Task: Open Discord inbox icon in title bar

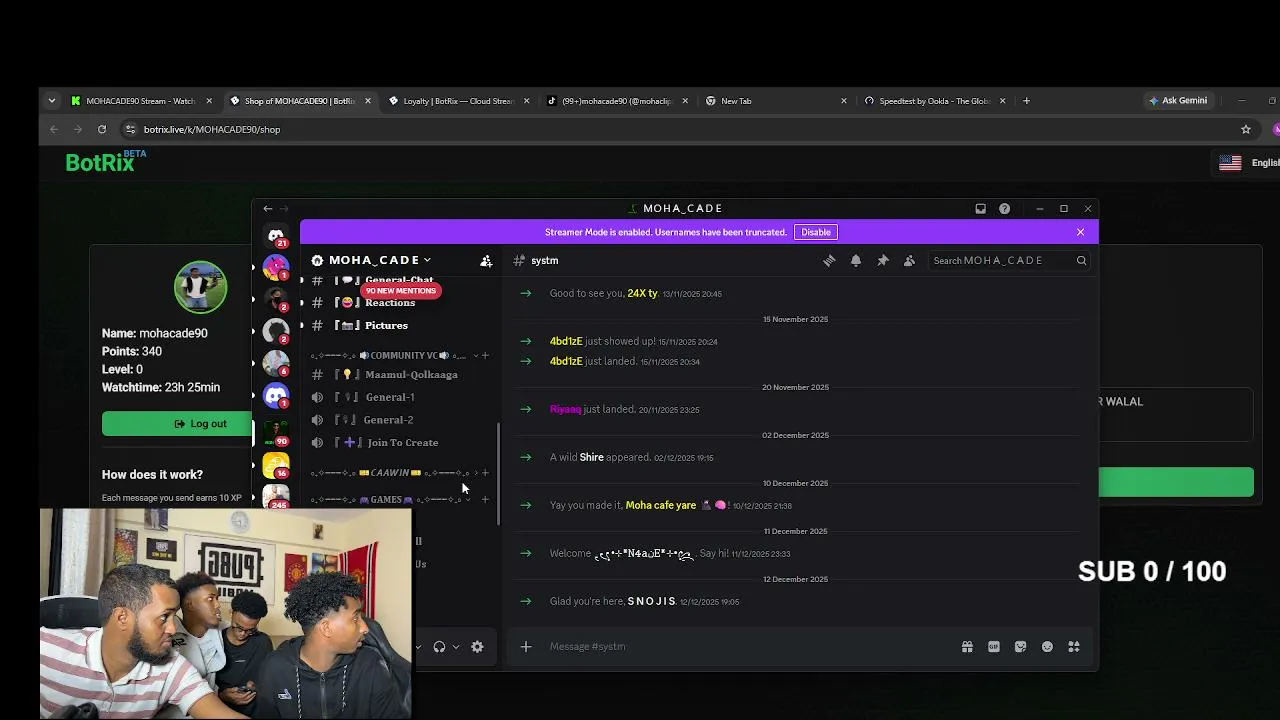Action: tap(980, 208)
